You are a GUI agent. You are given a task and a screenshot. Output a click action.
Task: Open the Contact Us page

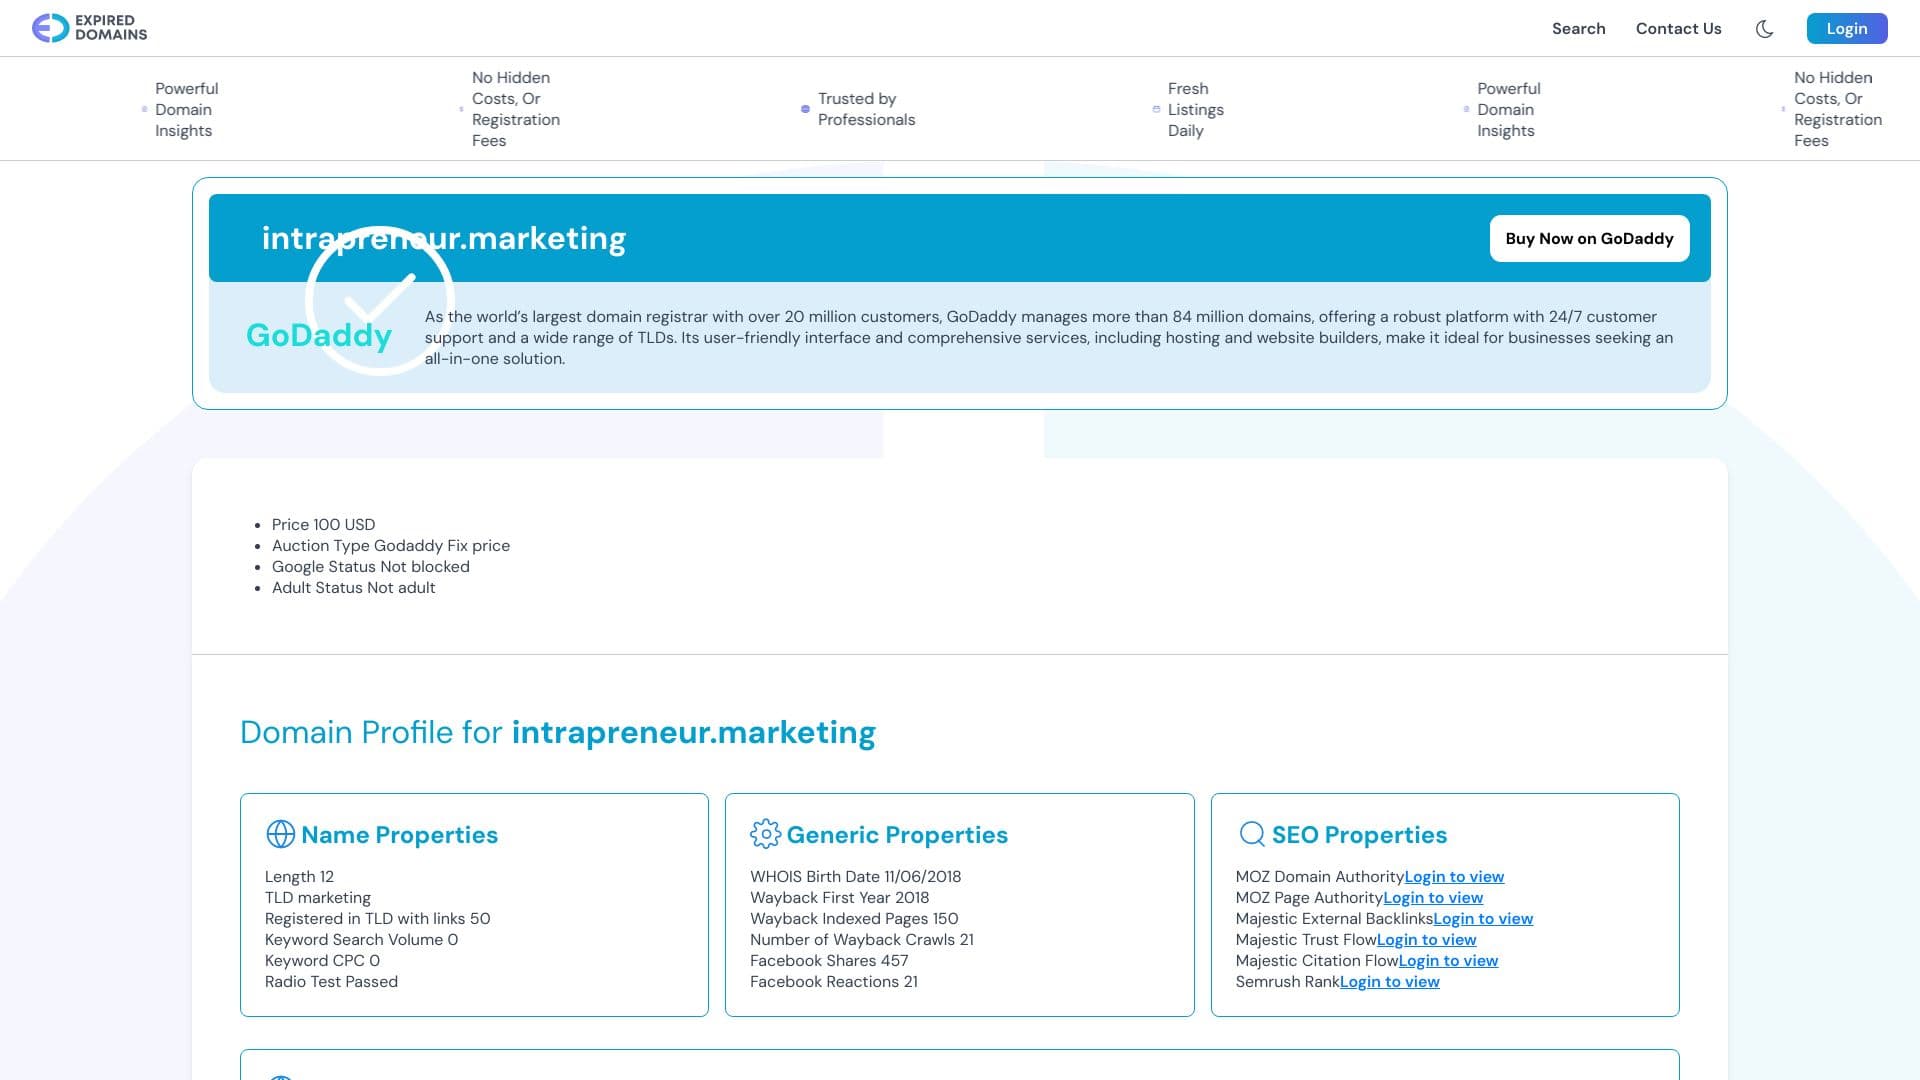point(1678,29)
